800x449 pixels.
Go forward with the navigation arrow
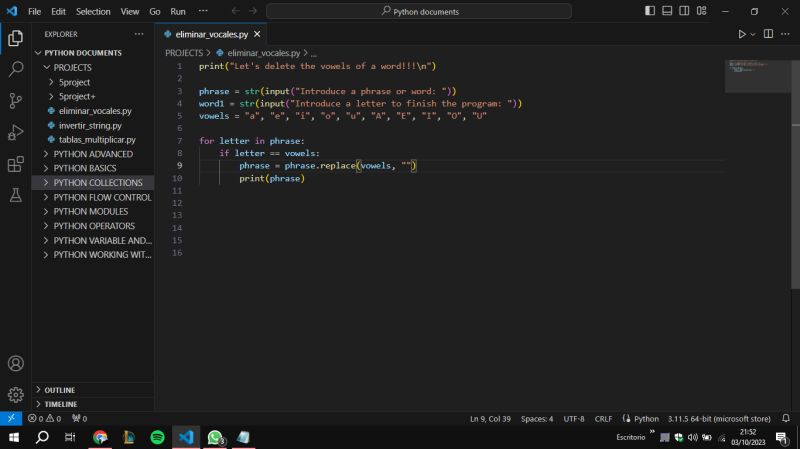tap(253, 11)
